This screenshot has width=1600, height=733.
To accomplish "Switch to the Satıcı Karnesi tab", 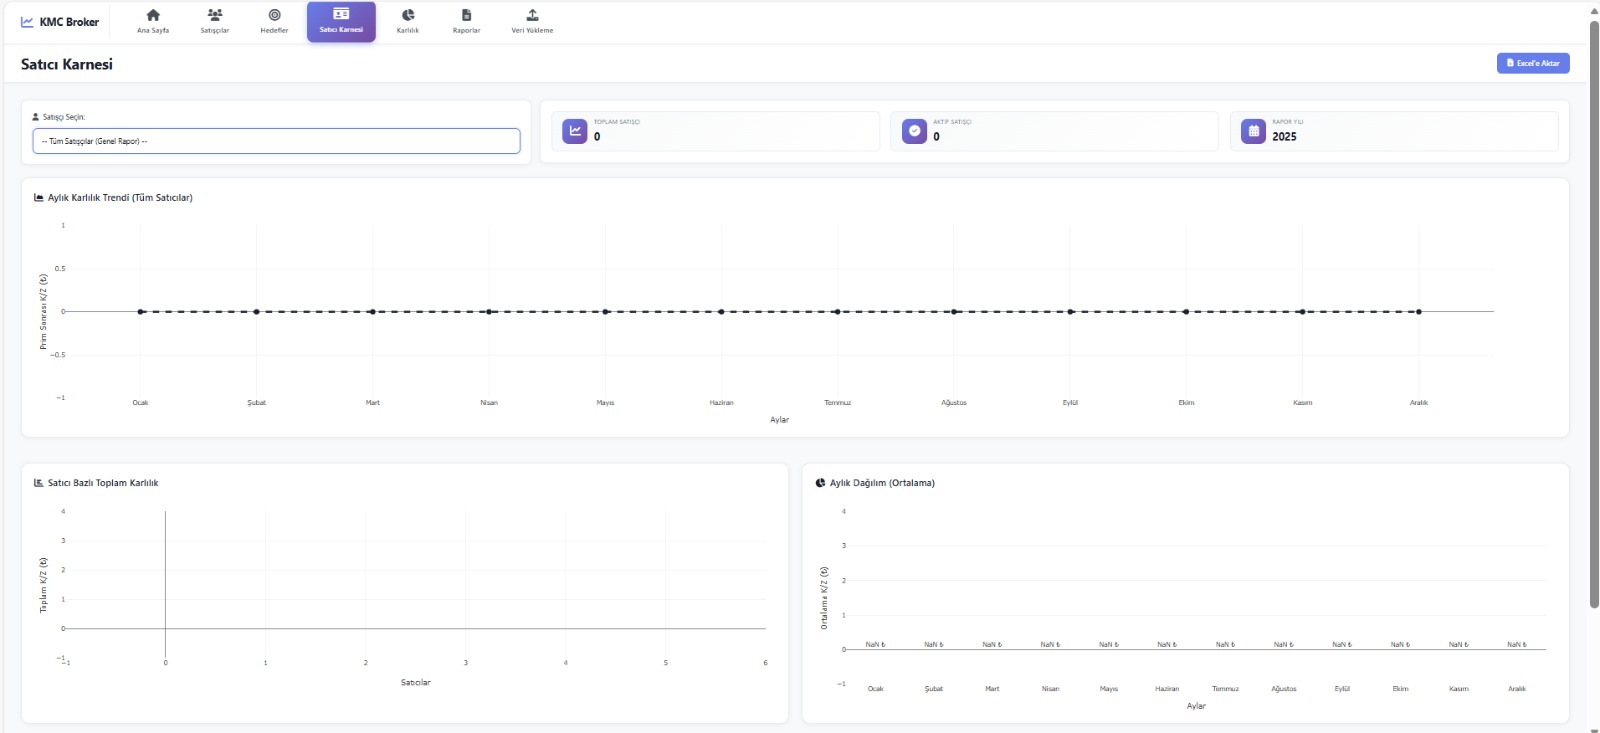I will pos(341,21).
